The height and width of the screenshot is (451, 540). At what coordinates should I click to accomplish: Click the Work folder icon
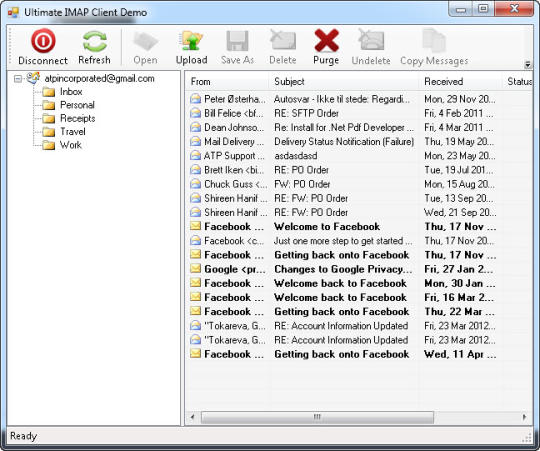click(49, 145)
